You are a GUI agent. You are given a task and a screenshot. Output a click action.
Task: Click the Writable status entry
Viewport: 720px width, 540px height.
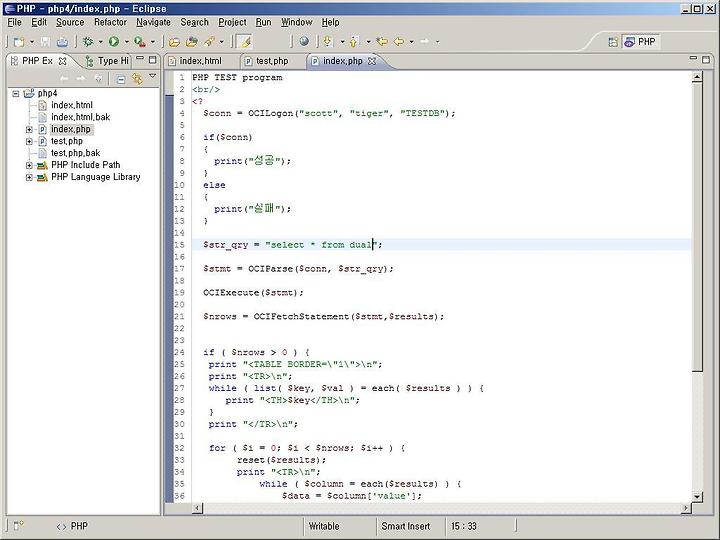click(x=324, y=526)
